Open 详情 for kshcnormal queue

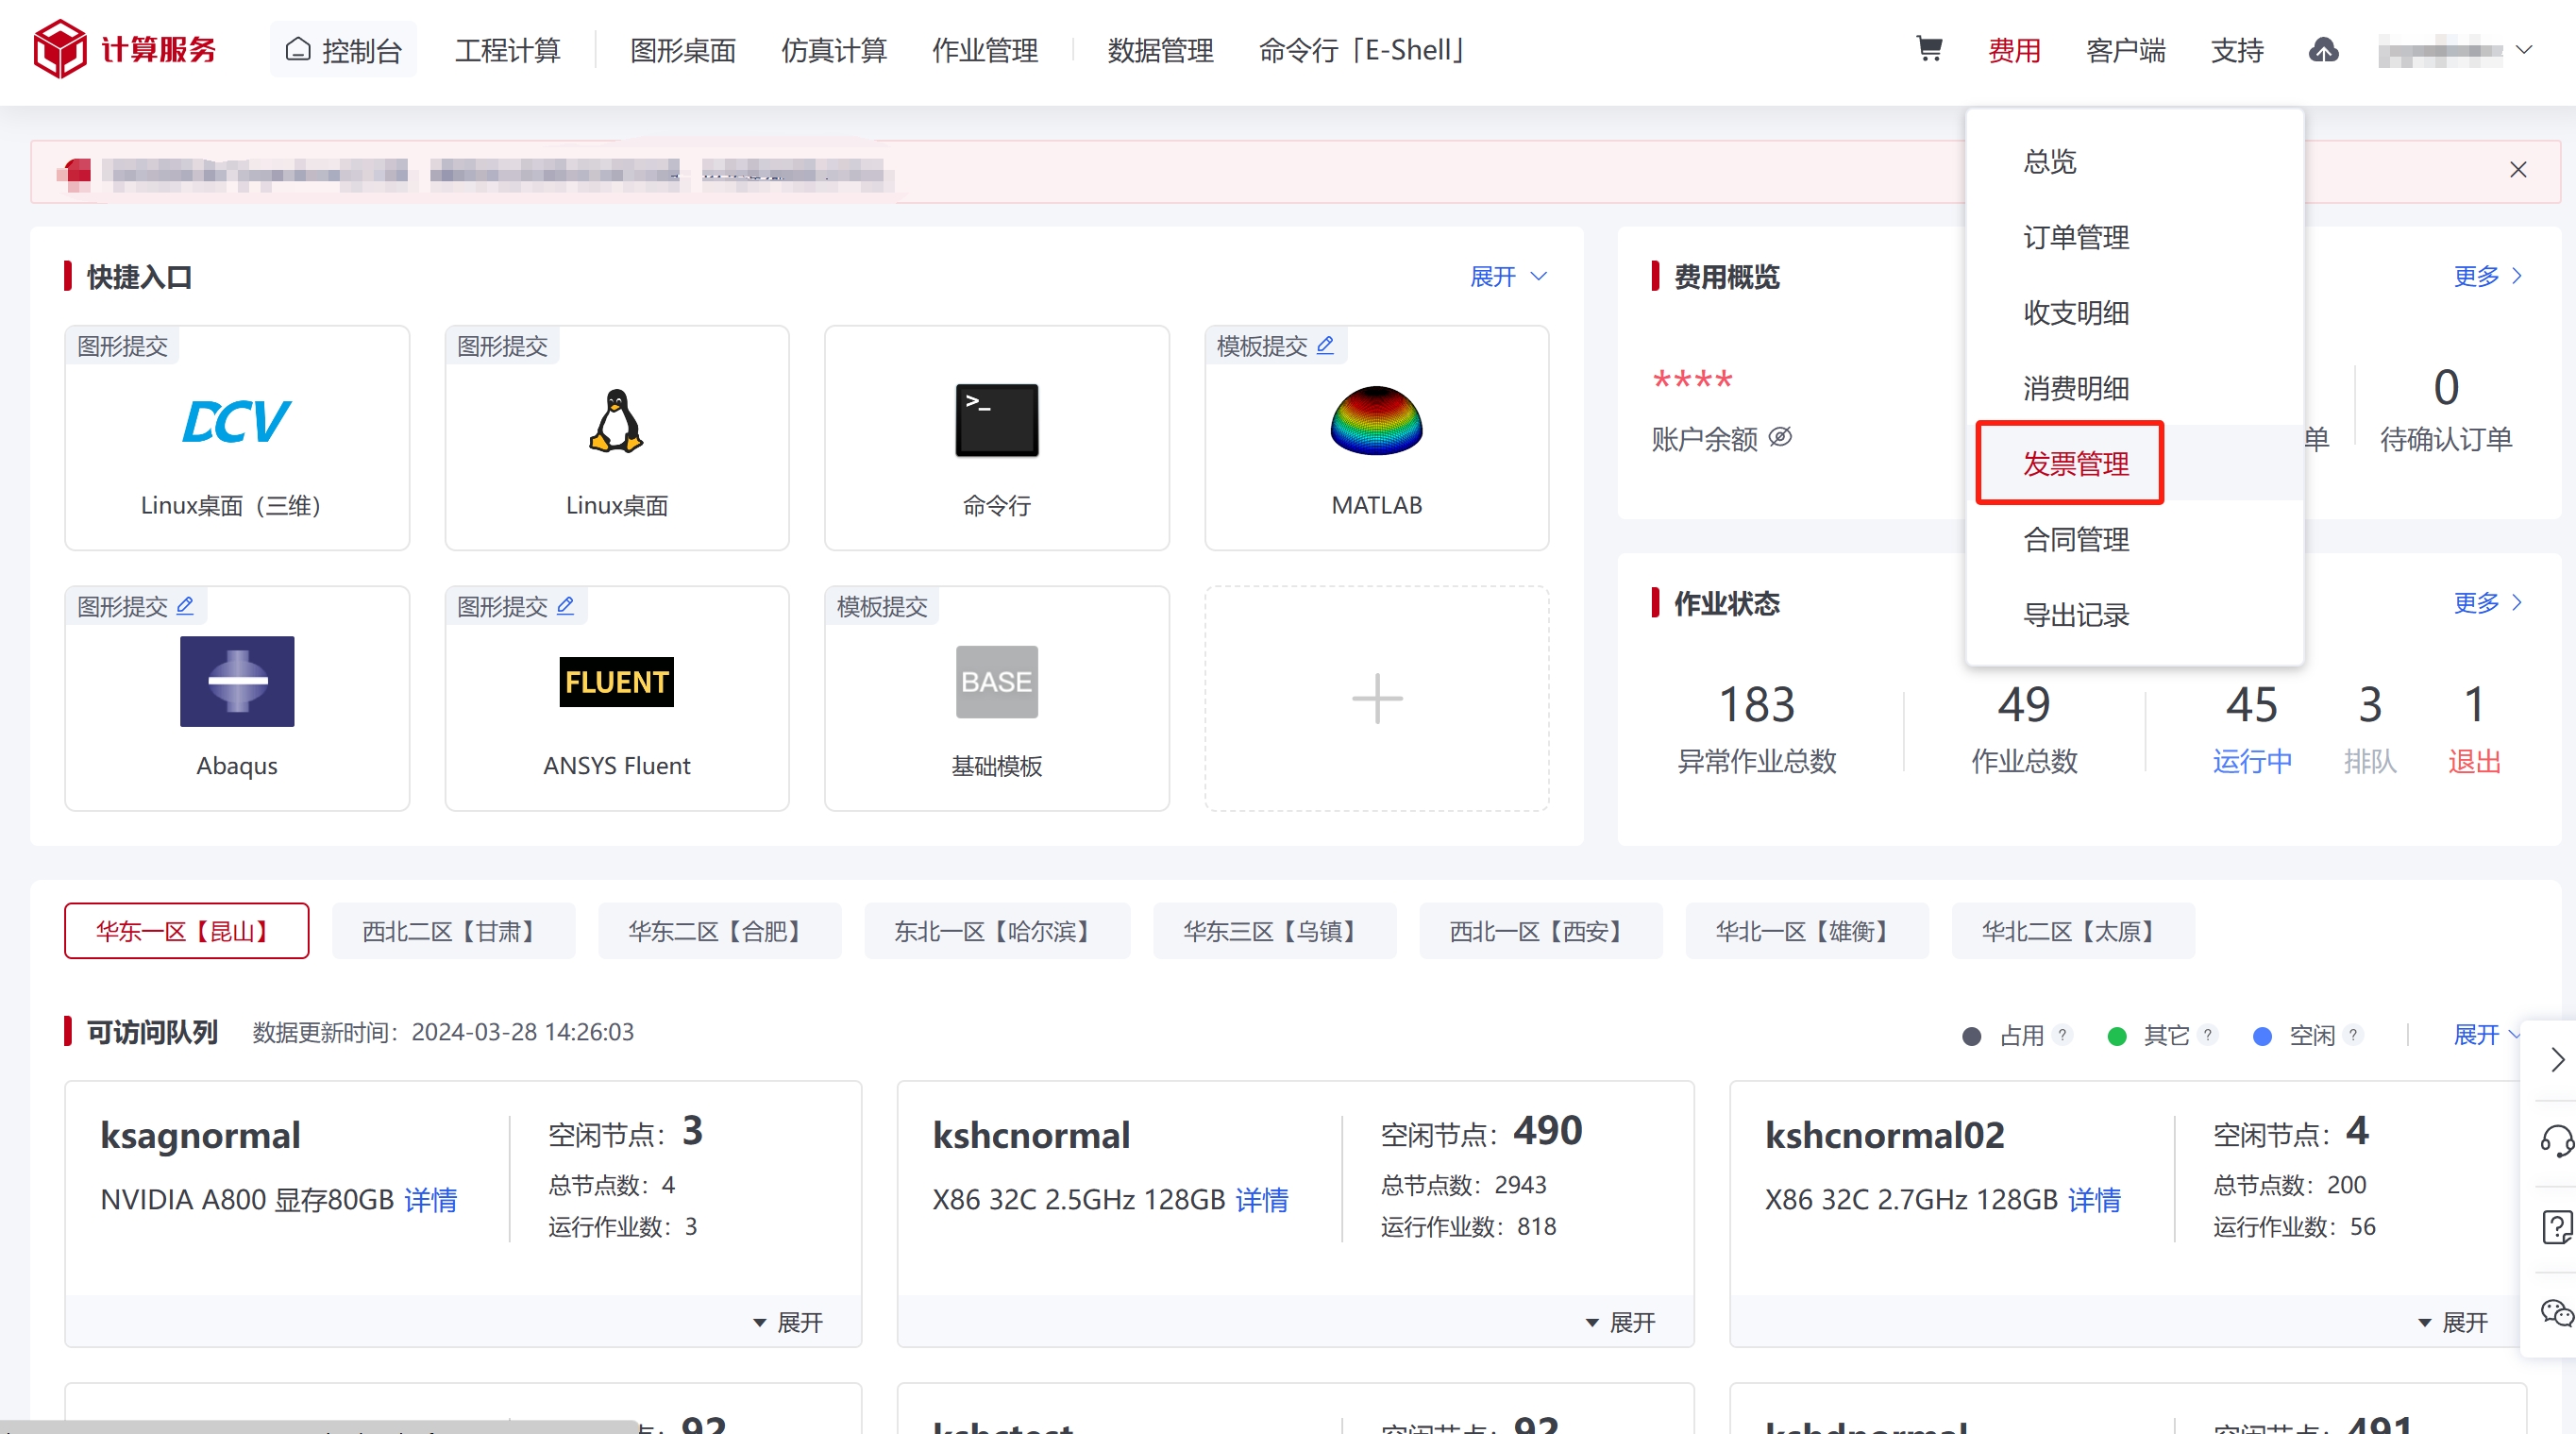(1262, 1199)
